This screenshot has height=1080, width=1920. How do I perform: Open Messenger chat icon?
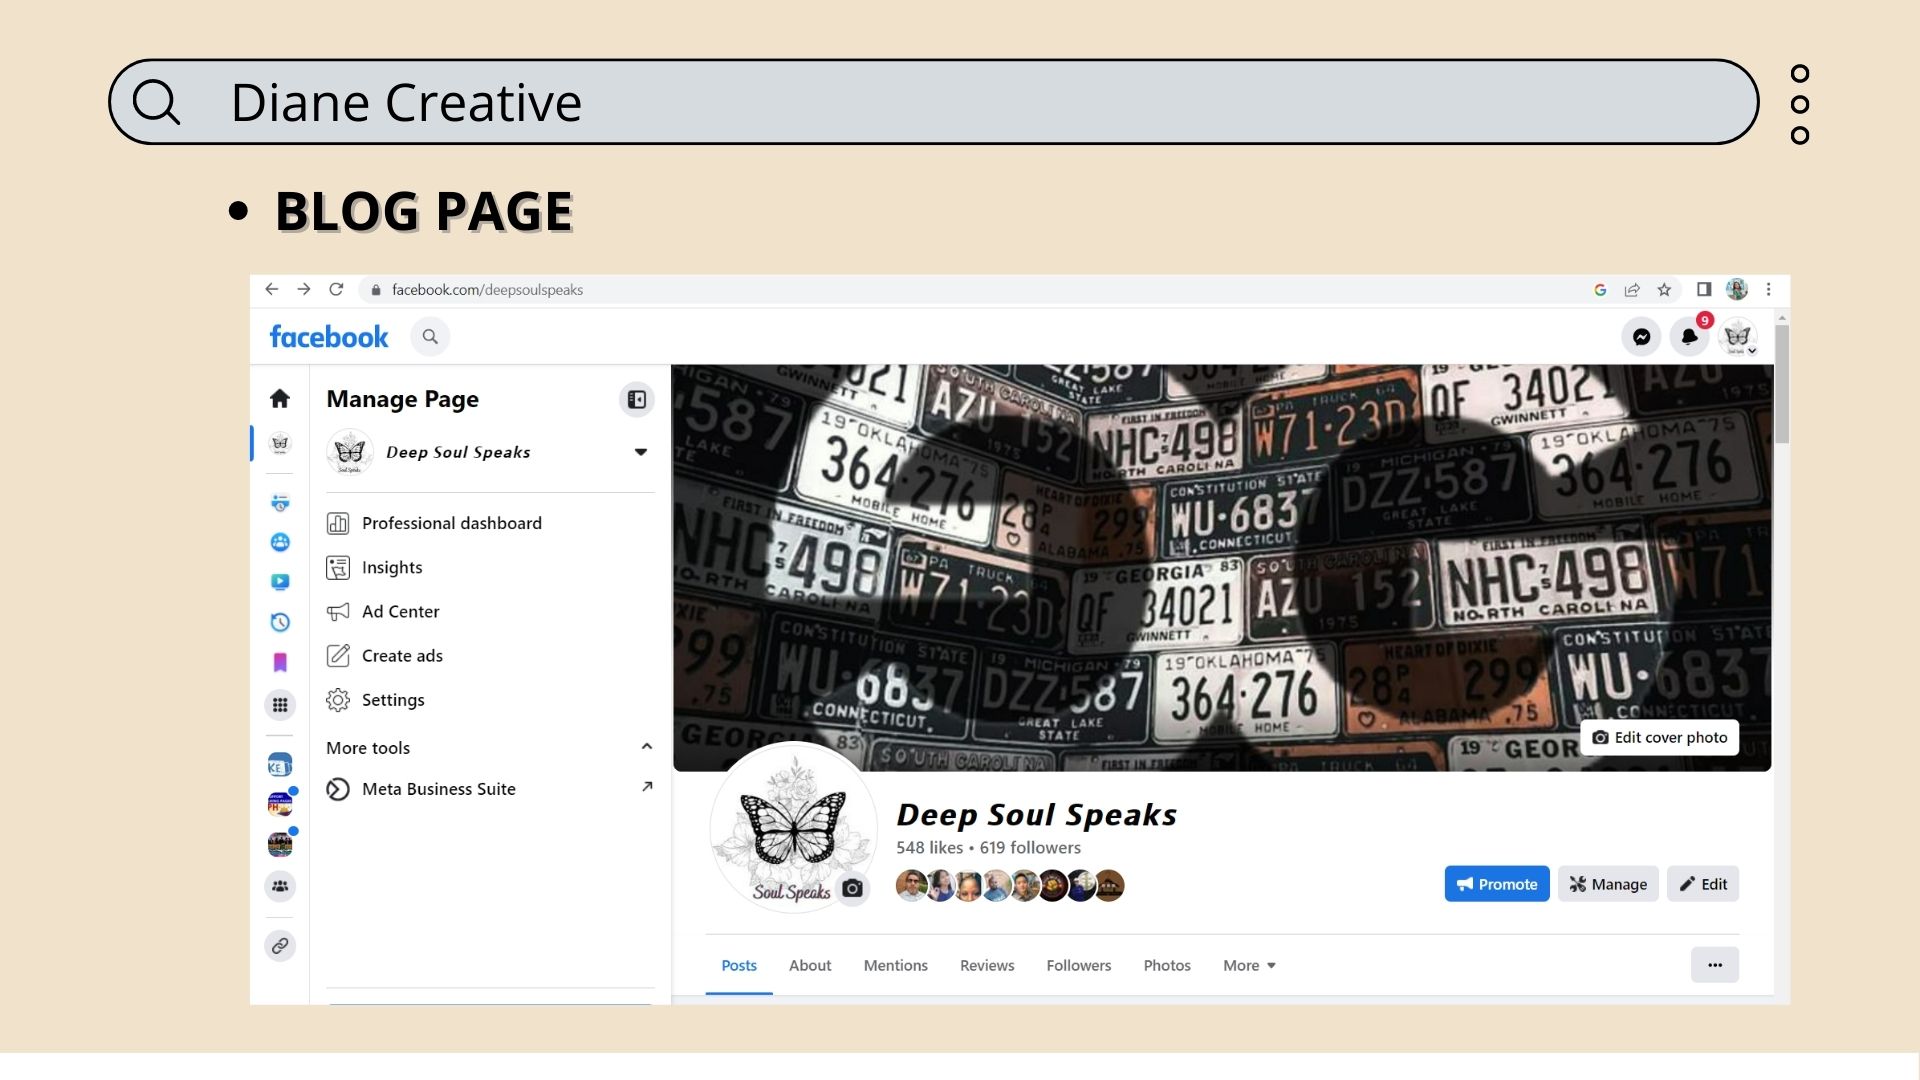(x=1641, y=337)
